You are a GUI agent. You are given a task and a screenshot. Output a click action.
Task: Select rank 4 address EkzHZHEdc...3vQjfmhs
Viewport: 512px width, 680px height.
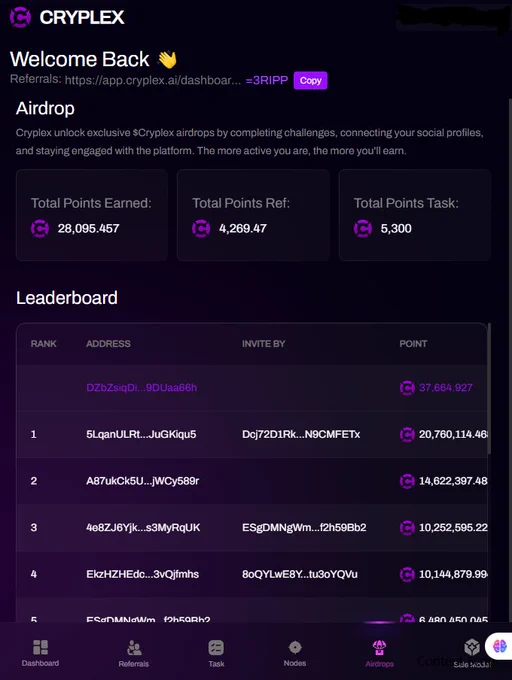pos(142,574)
